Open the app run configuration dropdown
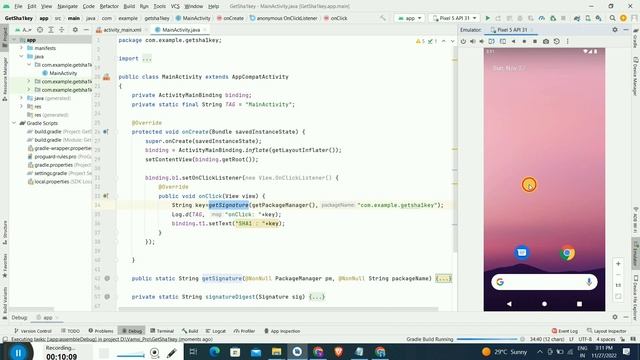Screen dimensions: 640x360 coord(409,18)
